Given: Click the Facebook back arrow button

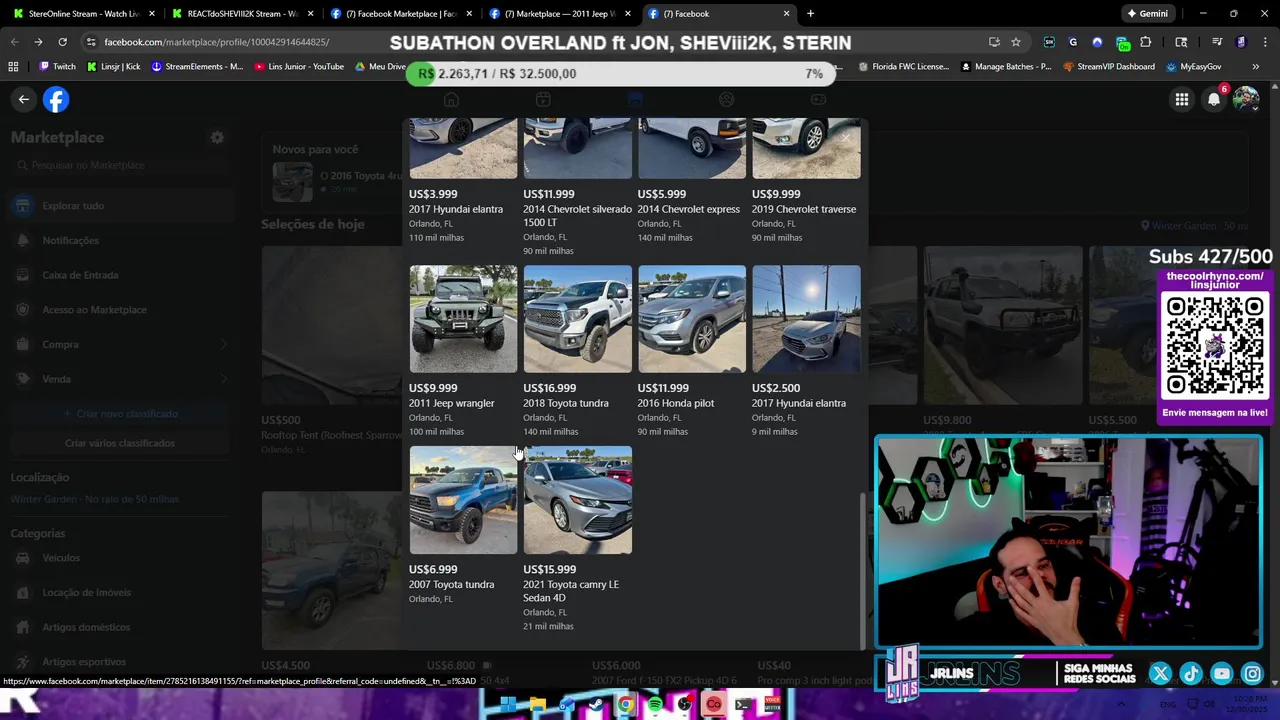Looking at the screenshot, I should click(x=24, y=99).
